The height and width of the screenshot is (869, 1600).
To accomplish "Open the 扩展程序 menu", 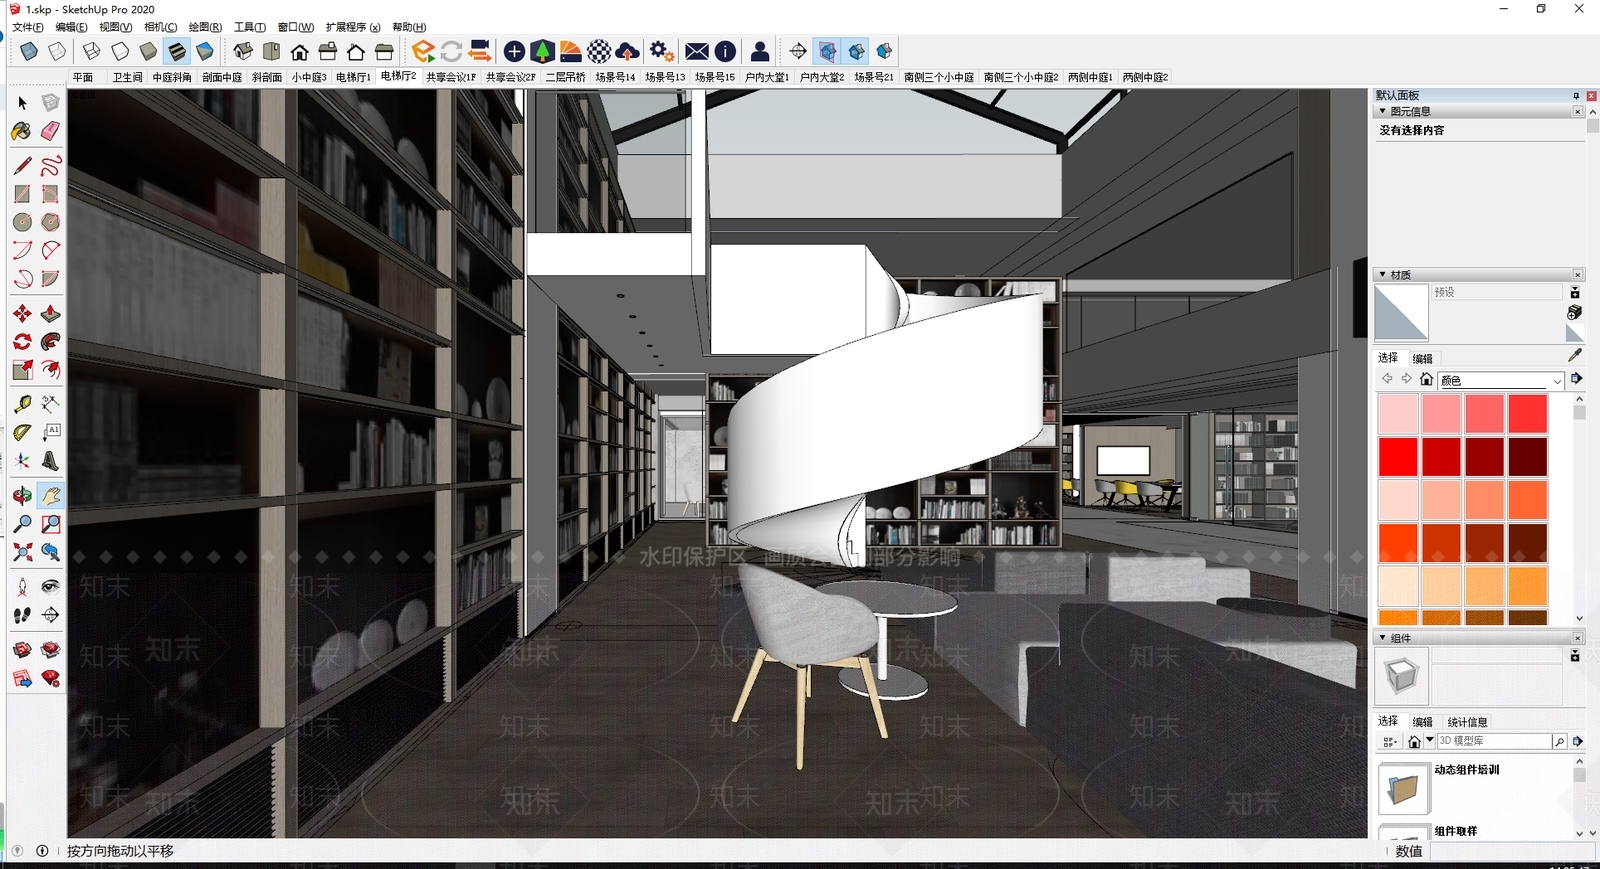I will tap(353, 27).
